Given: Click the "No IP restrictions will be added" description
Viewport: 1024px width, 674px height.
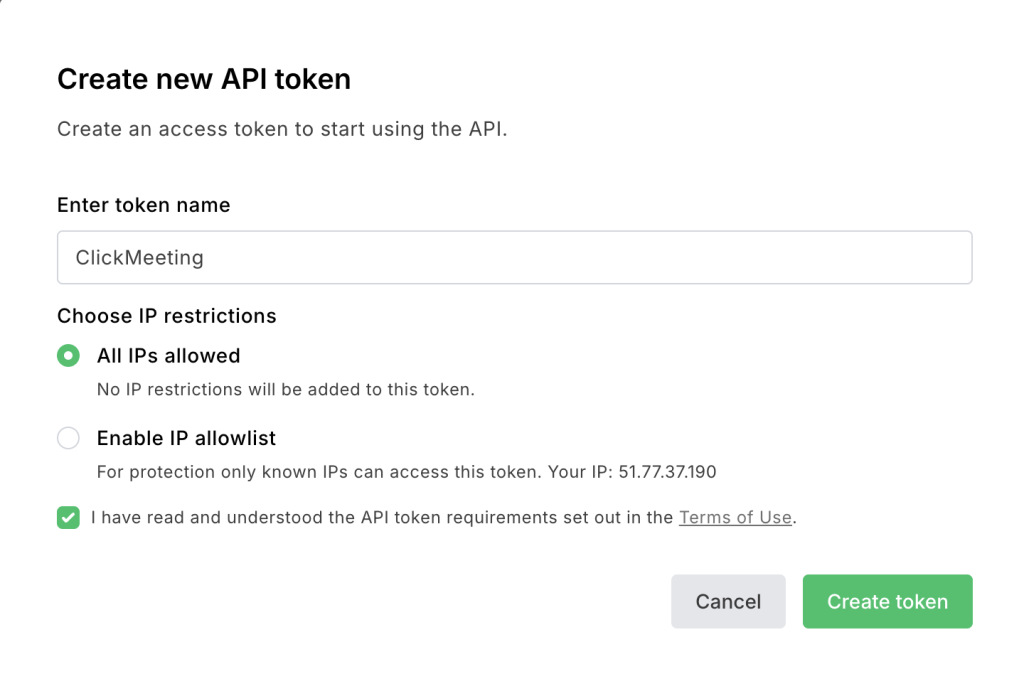Looking at the screenshot, I should [285, 389].
